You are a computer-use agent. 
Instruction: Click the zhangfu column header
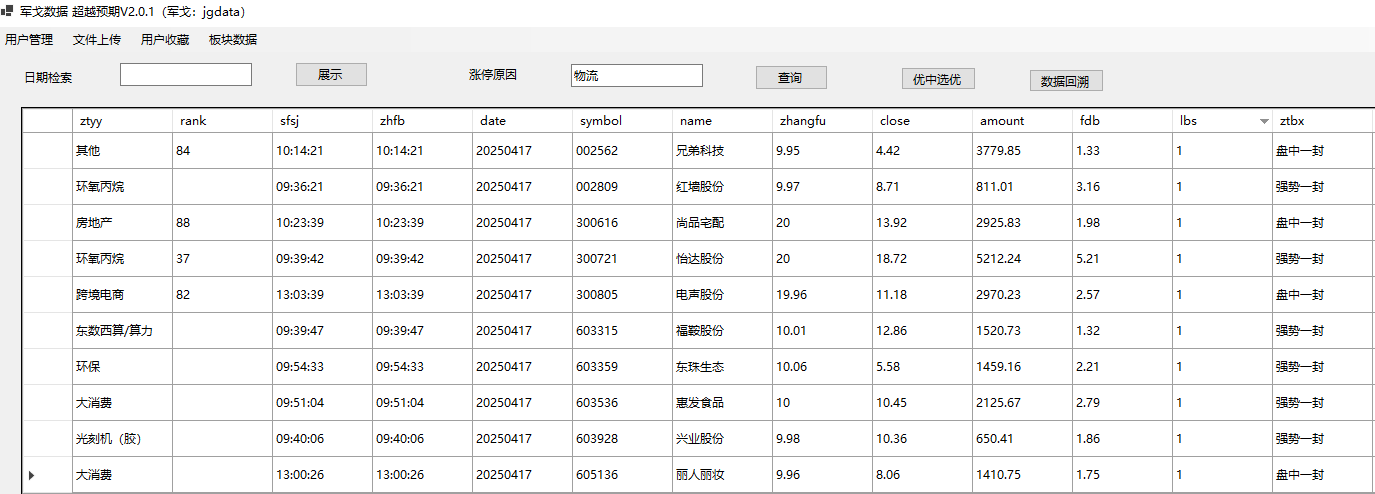(x=822, y=121)
